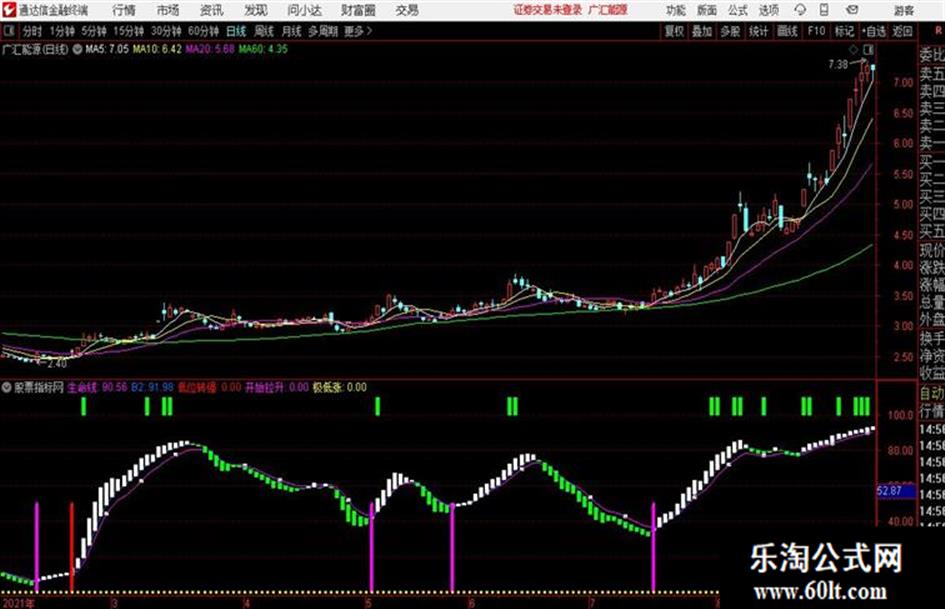Open the 公式 formula menu
Image resolution: width=945 pixels, height=609 pixels.
[738, 10]
